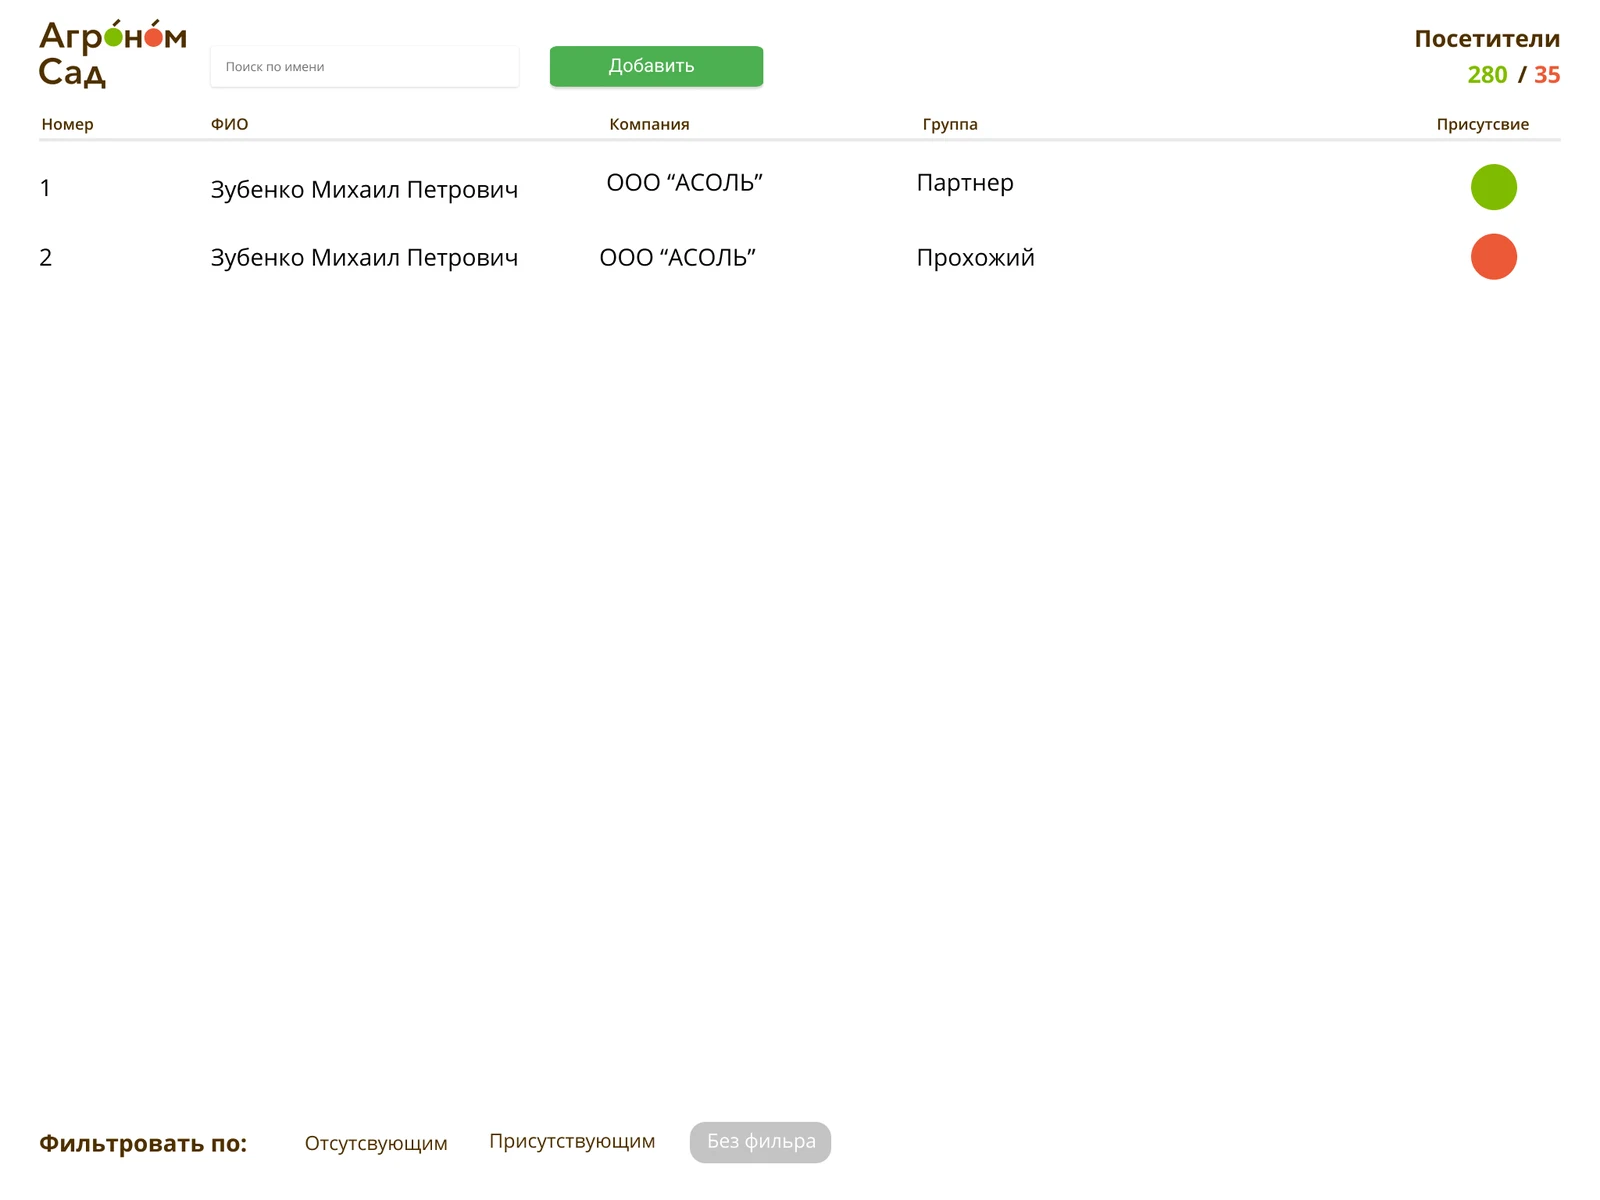Click the Присутсвие column header

(1483, 124)
